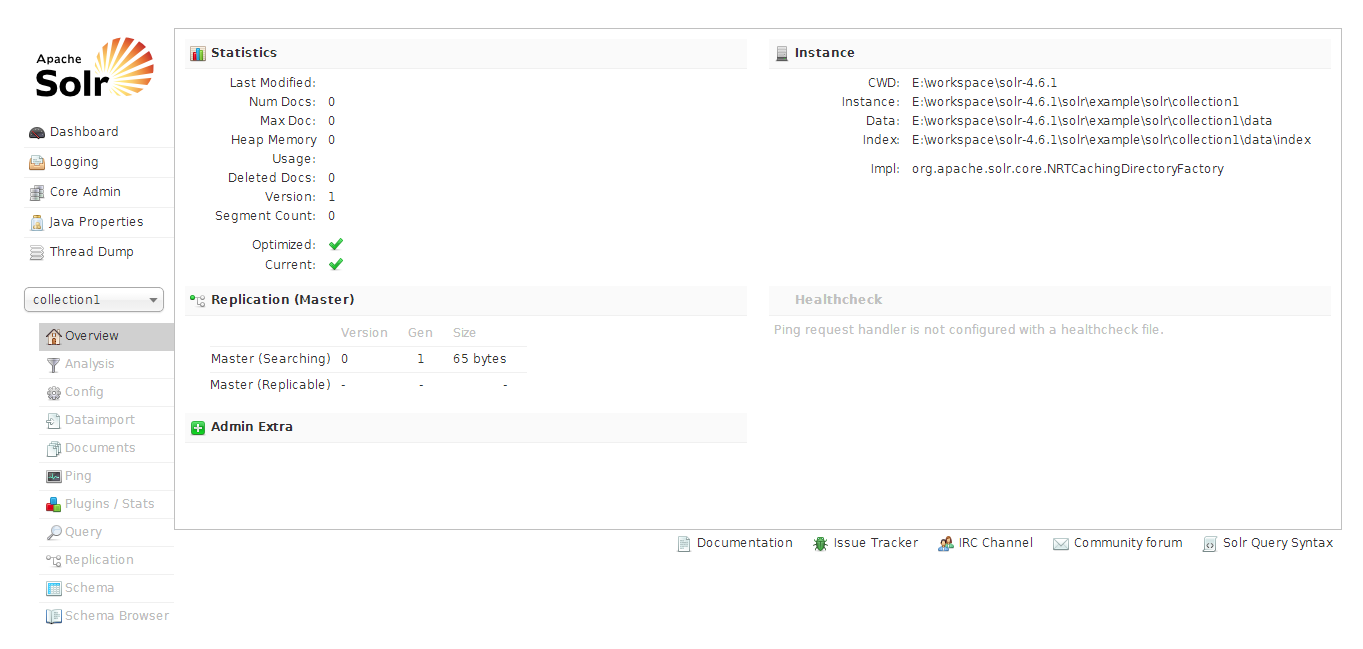Click the Index directory path value
The height and width of the screenshot is (649, 1363).
click(1111, 140)
